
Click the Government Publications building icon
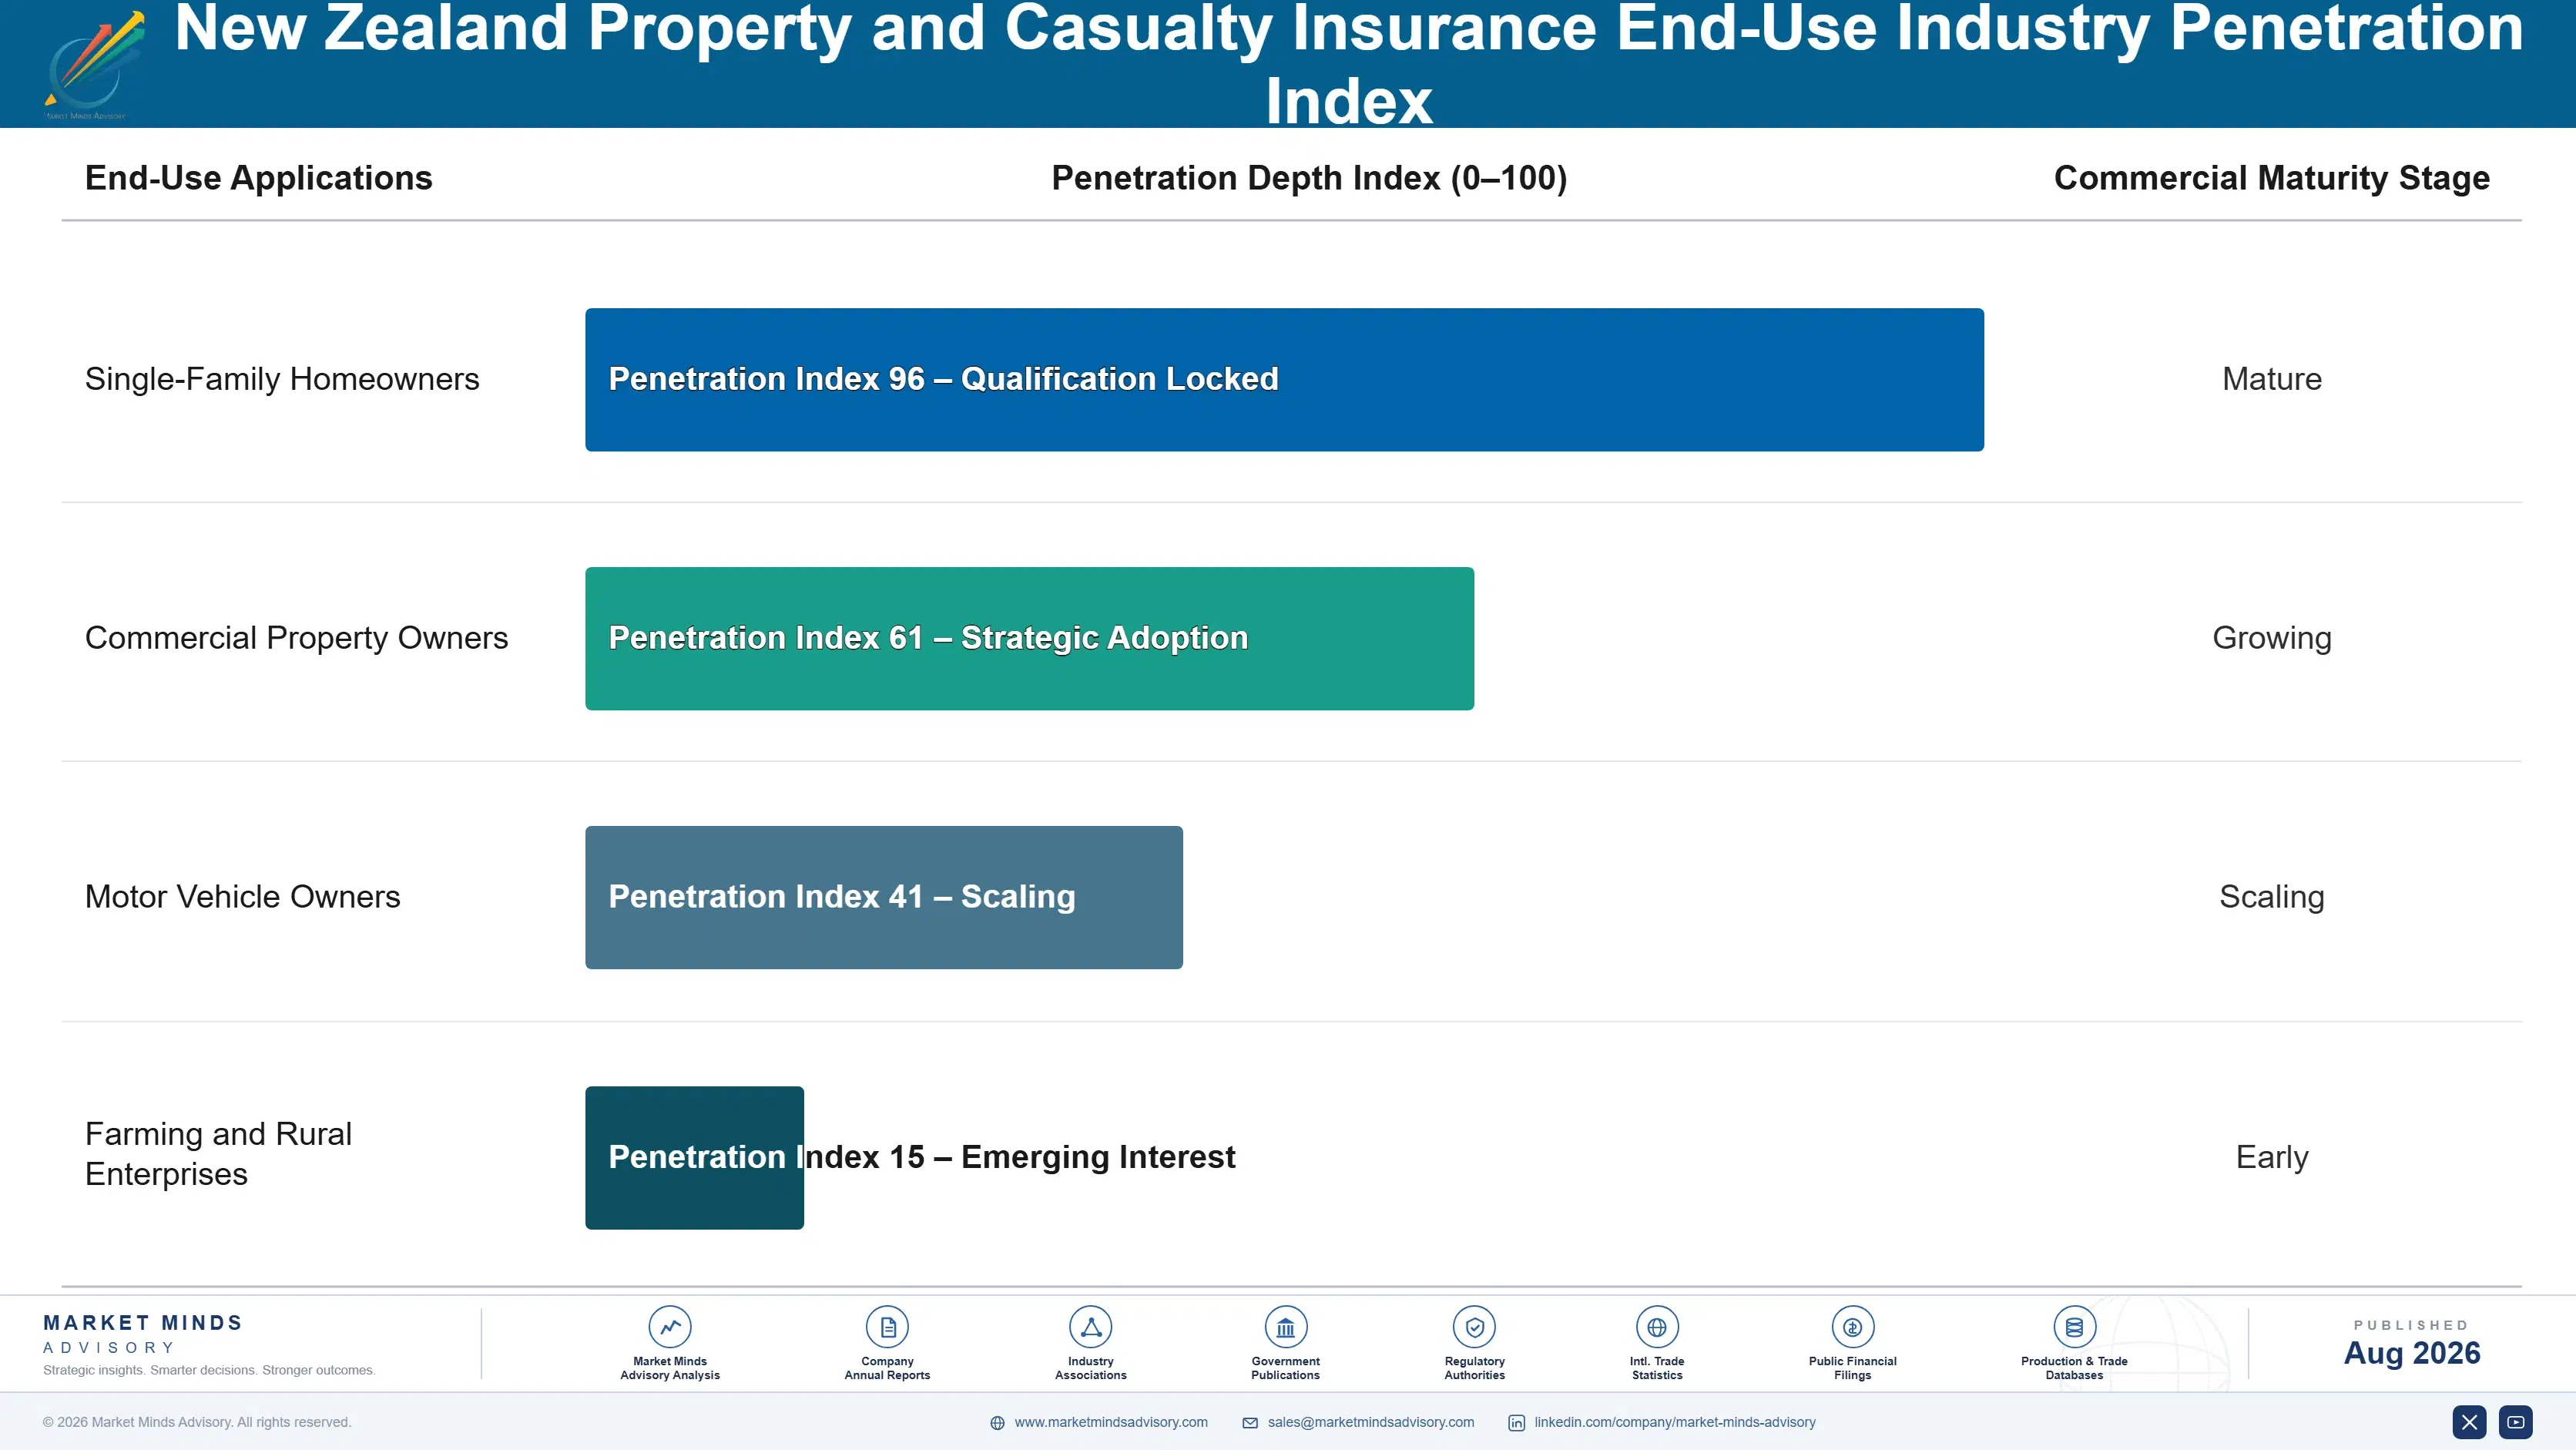click(x=1285, y=1327)
